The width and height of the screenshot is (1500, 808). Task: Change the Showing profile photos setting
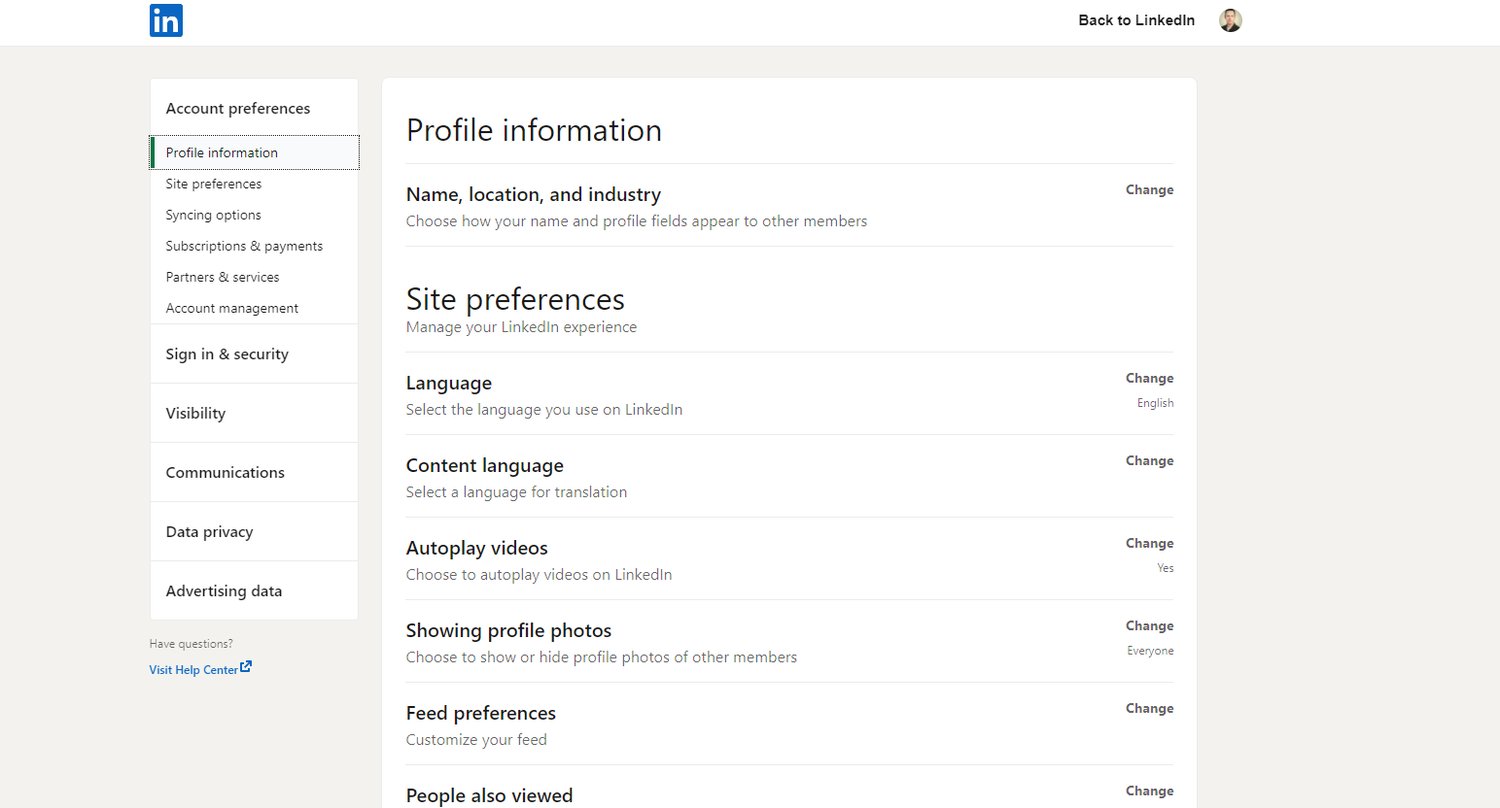(x=1149, y=625)
